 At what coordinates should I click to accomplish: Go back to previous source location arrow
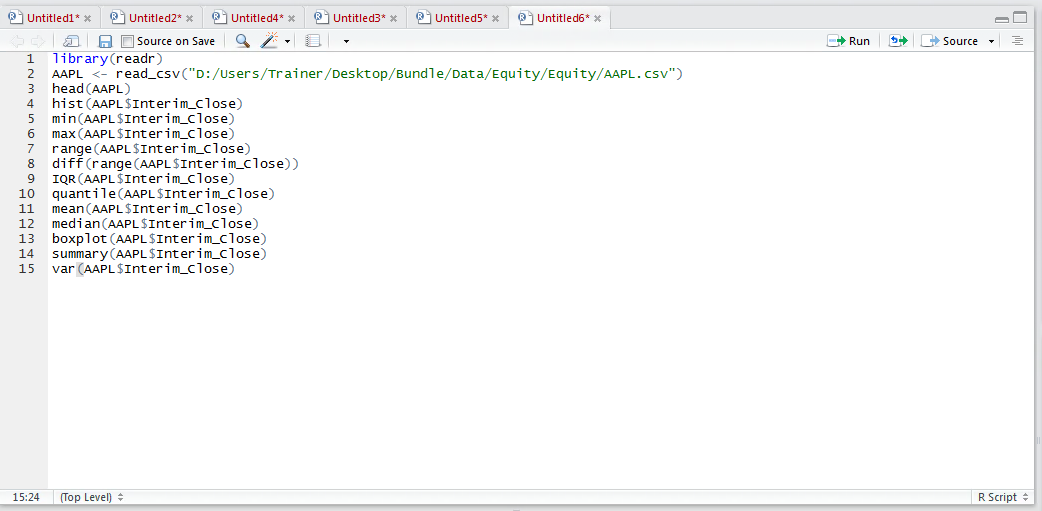point(17,41)
